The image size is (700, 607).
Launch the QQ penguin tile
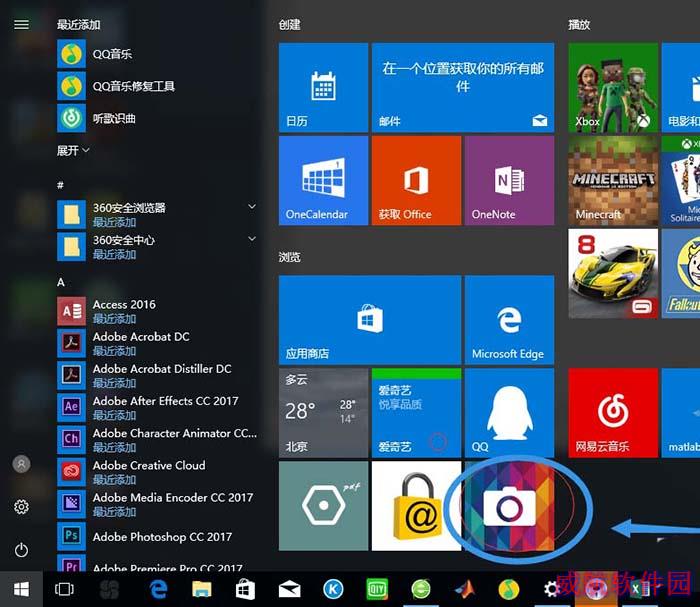pos(509,413)
